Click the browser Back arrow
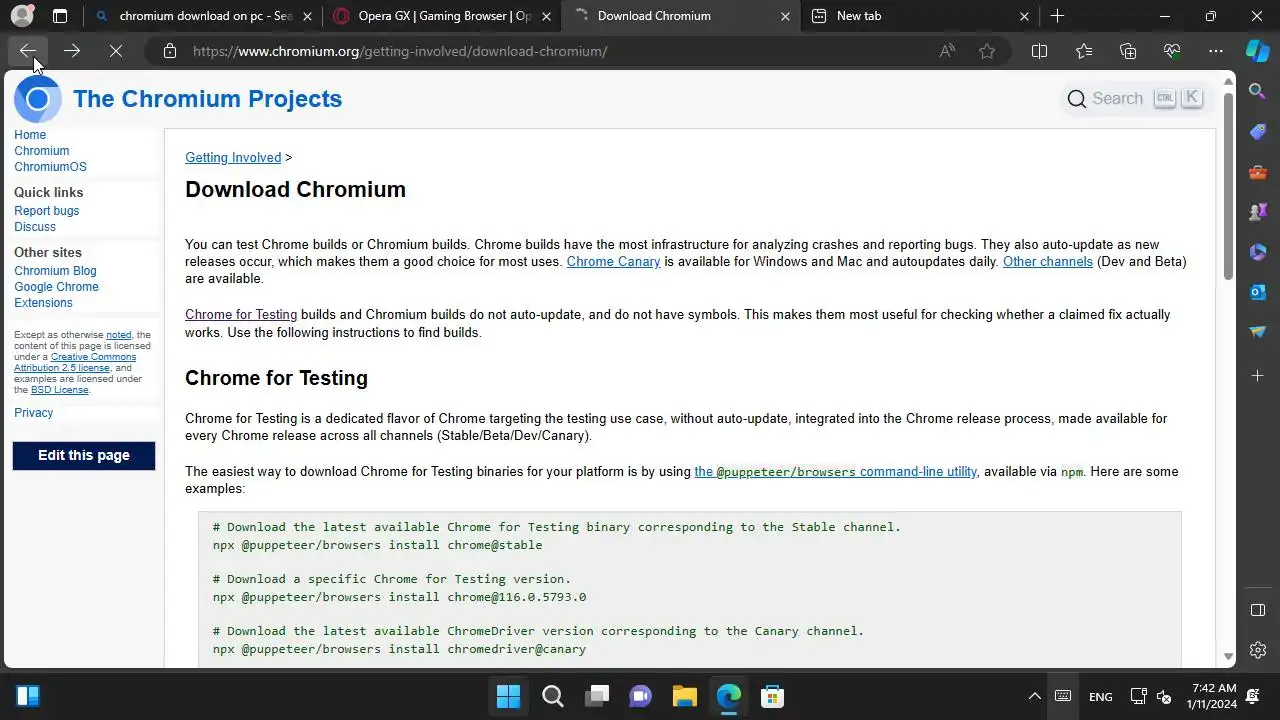The width and height of the screenshot is (1280, 720). click(x=28, y=51)
